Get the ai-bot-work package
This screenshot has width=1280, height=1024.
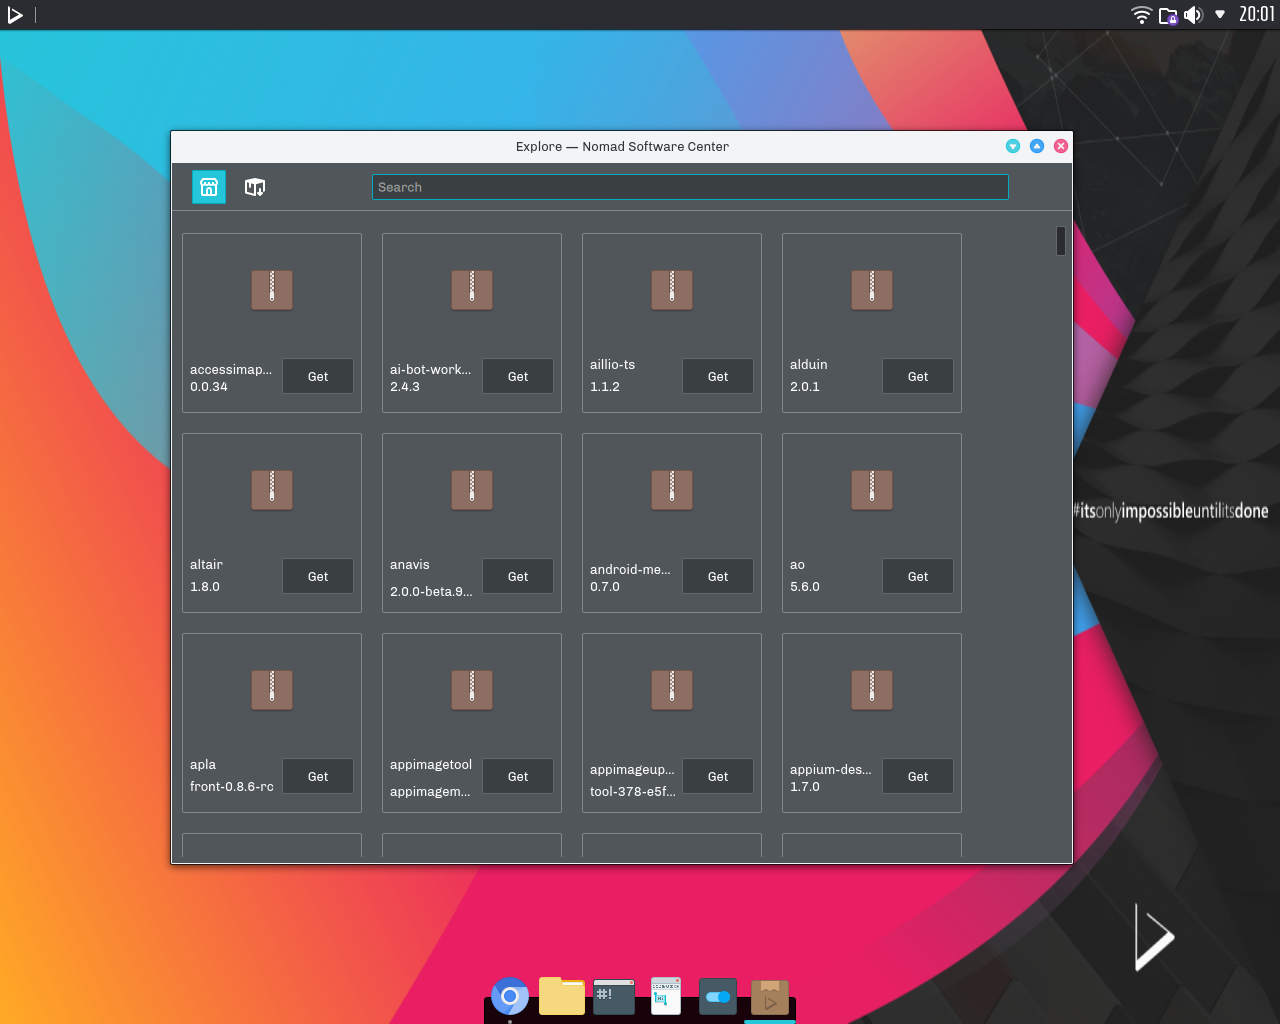[518, 376]
